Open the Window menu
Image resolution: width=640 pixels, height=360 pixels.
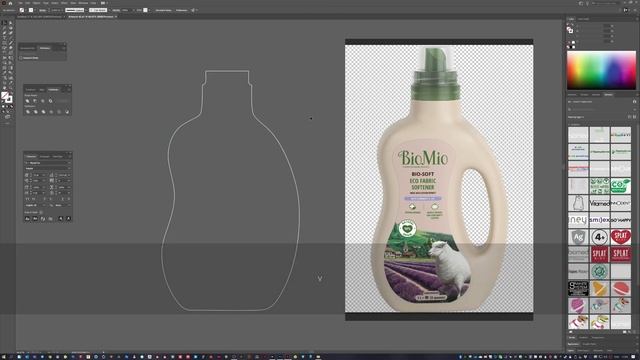click(x=83, y=3)
